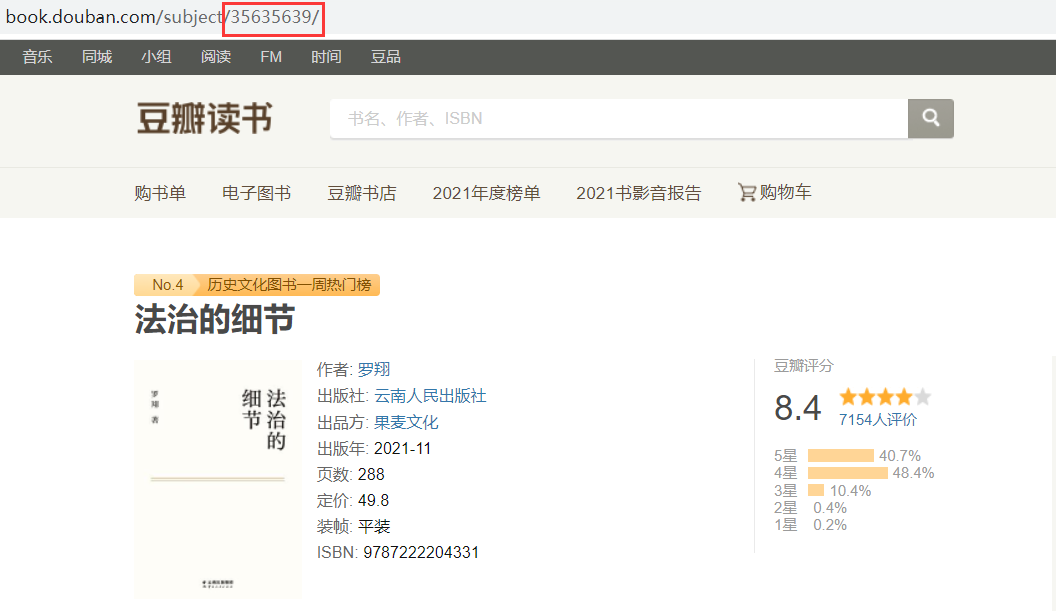The width and height of the screenshot is (1056, 611).
Task: Click producer link 果麦文化
Action: click(406, 422)
